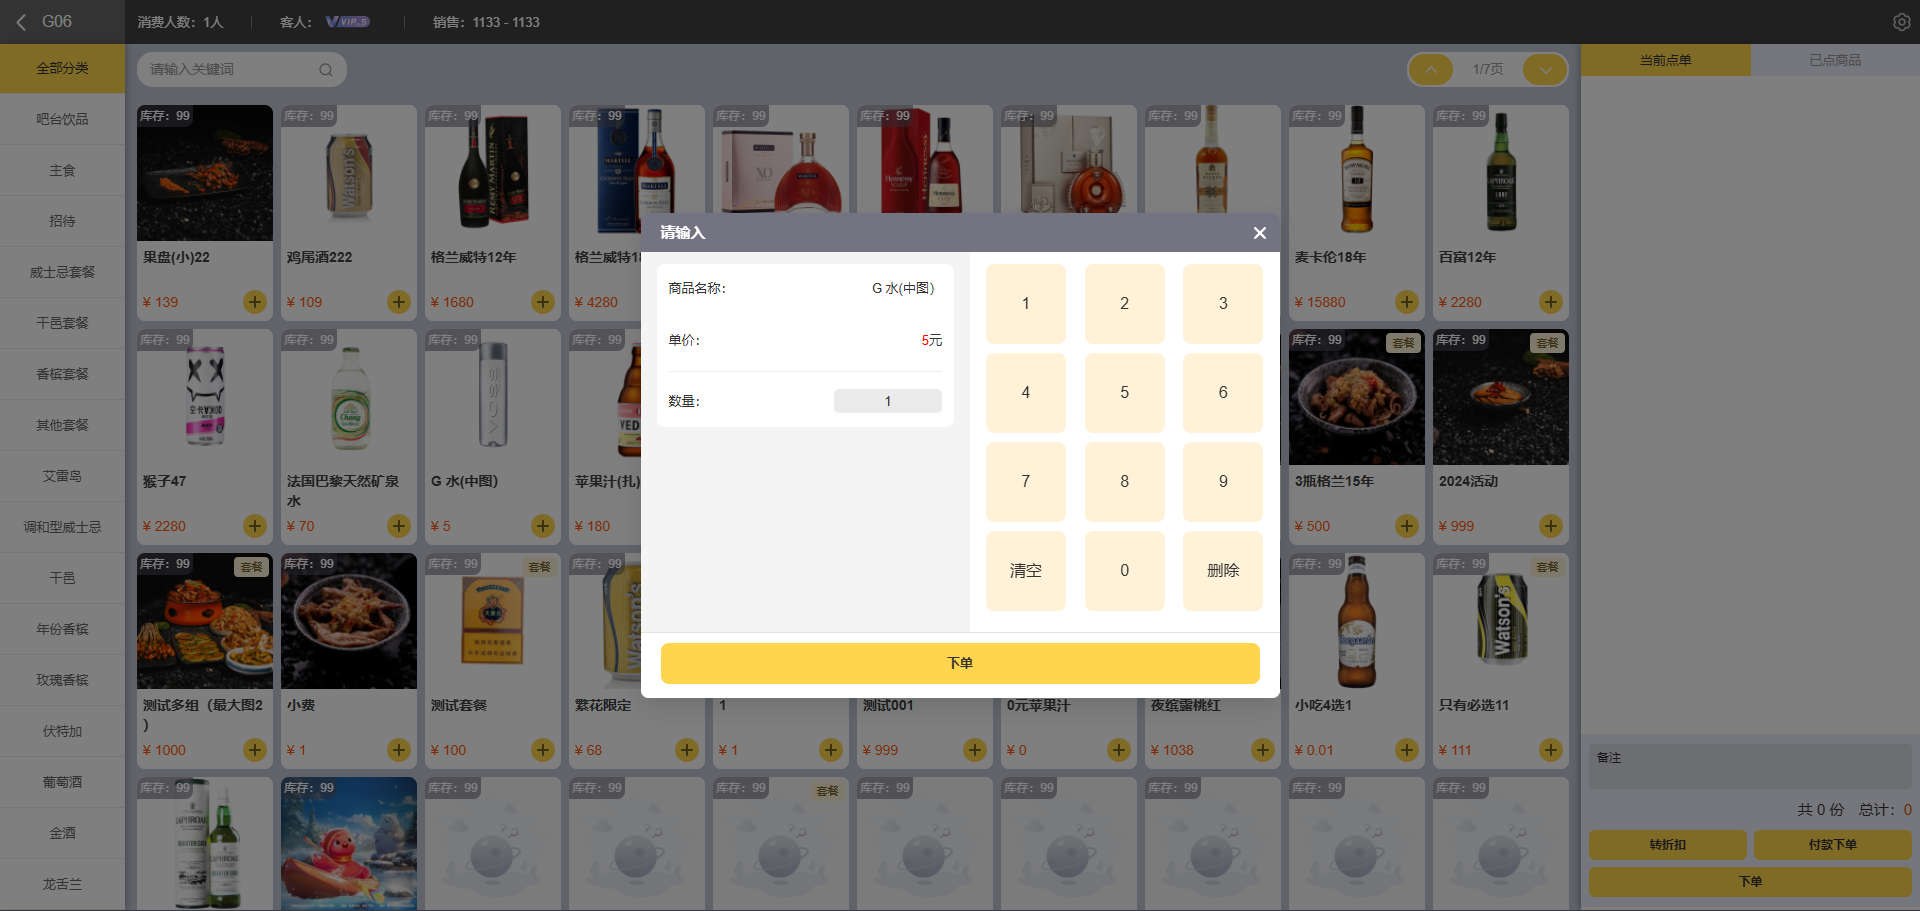Add 测试001 with plus icon
This screenshot has height=911, width=1920.
pos(975,750)
